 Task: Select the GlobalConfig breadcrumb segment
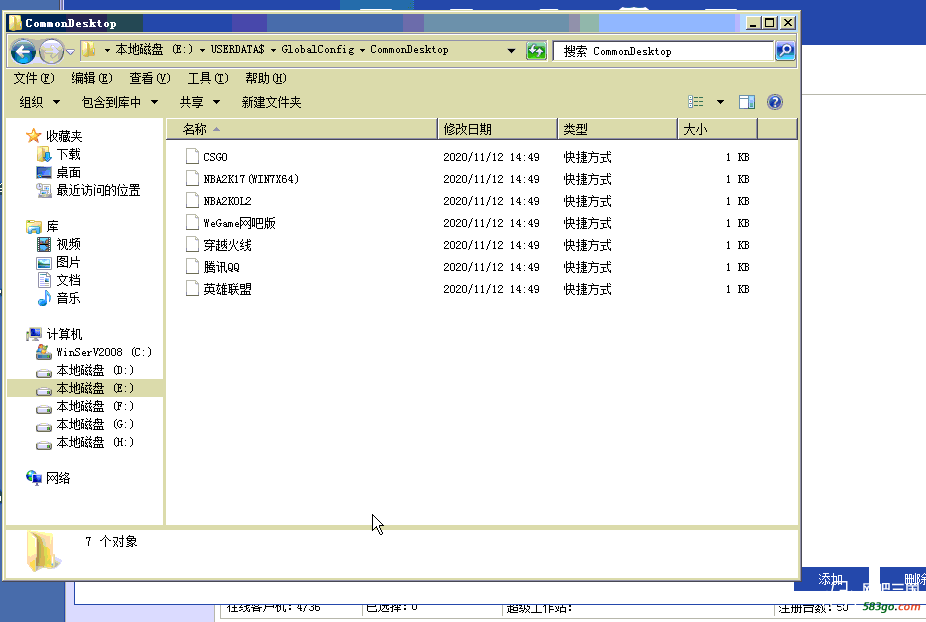point(318,50)
